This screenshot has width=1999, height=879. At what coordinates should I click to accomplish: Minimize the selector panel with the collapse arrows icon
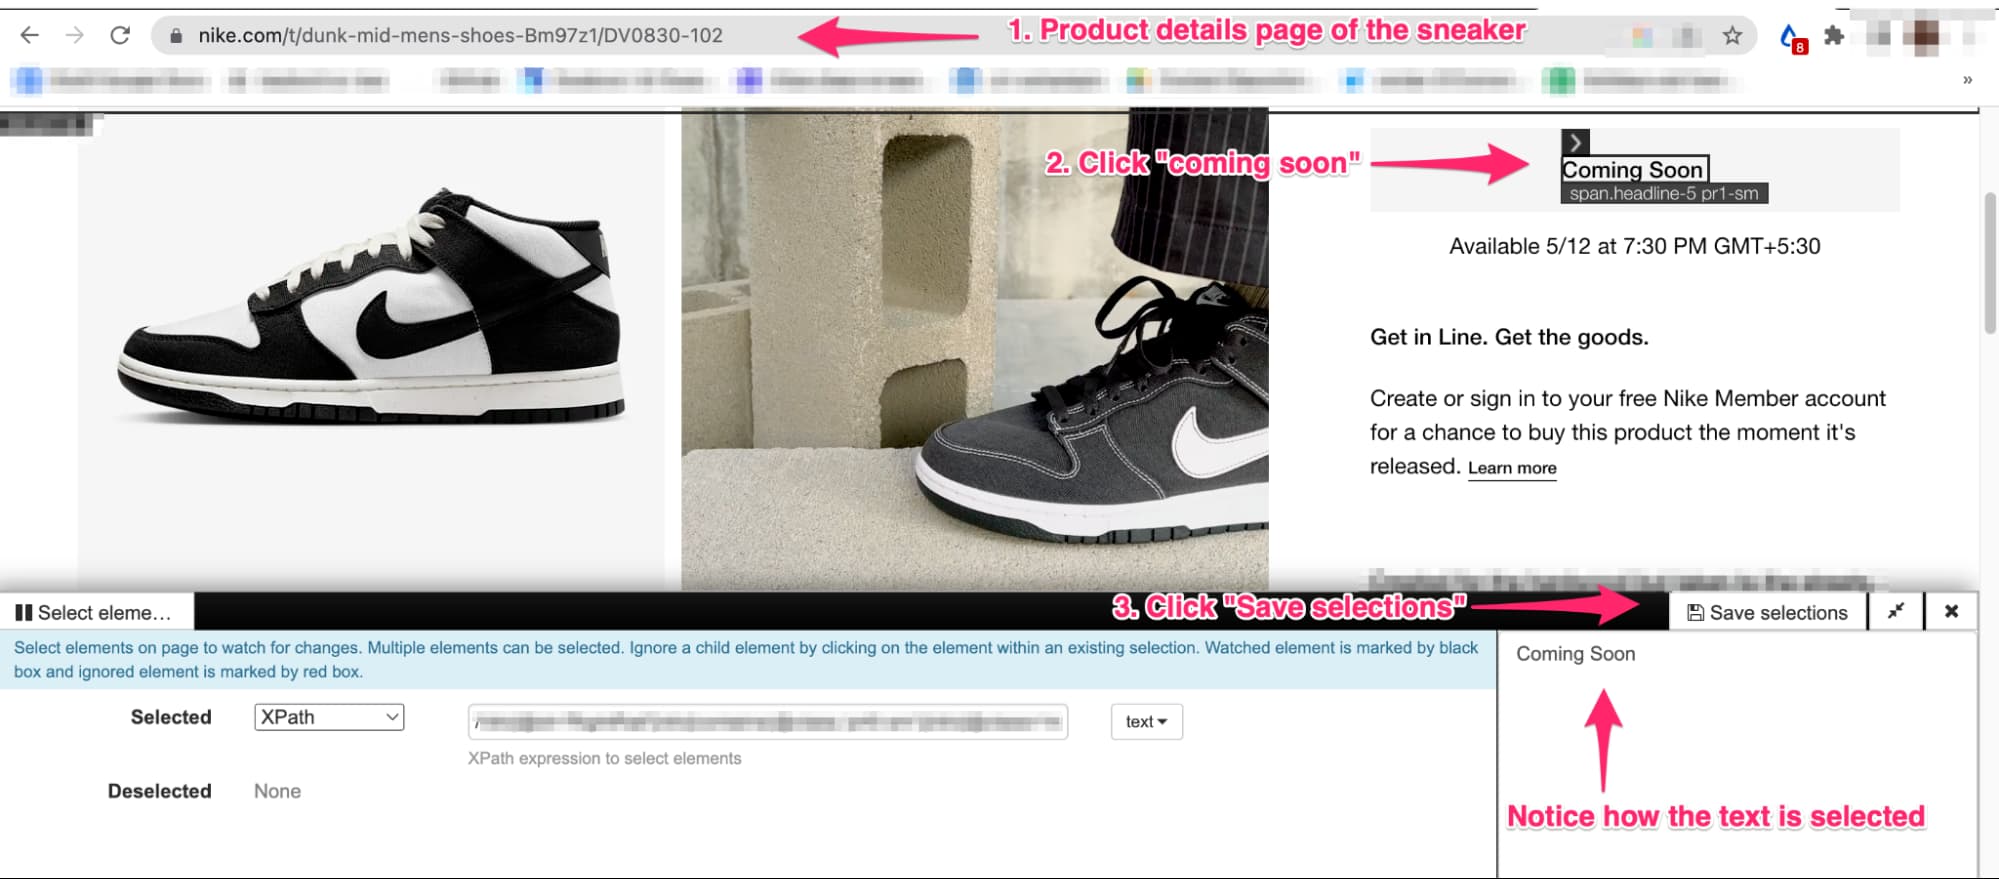[x=1895, y=612]
